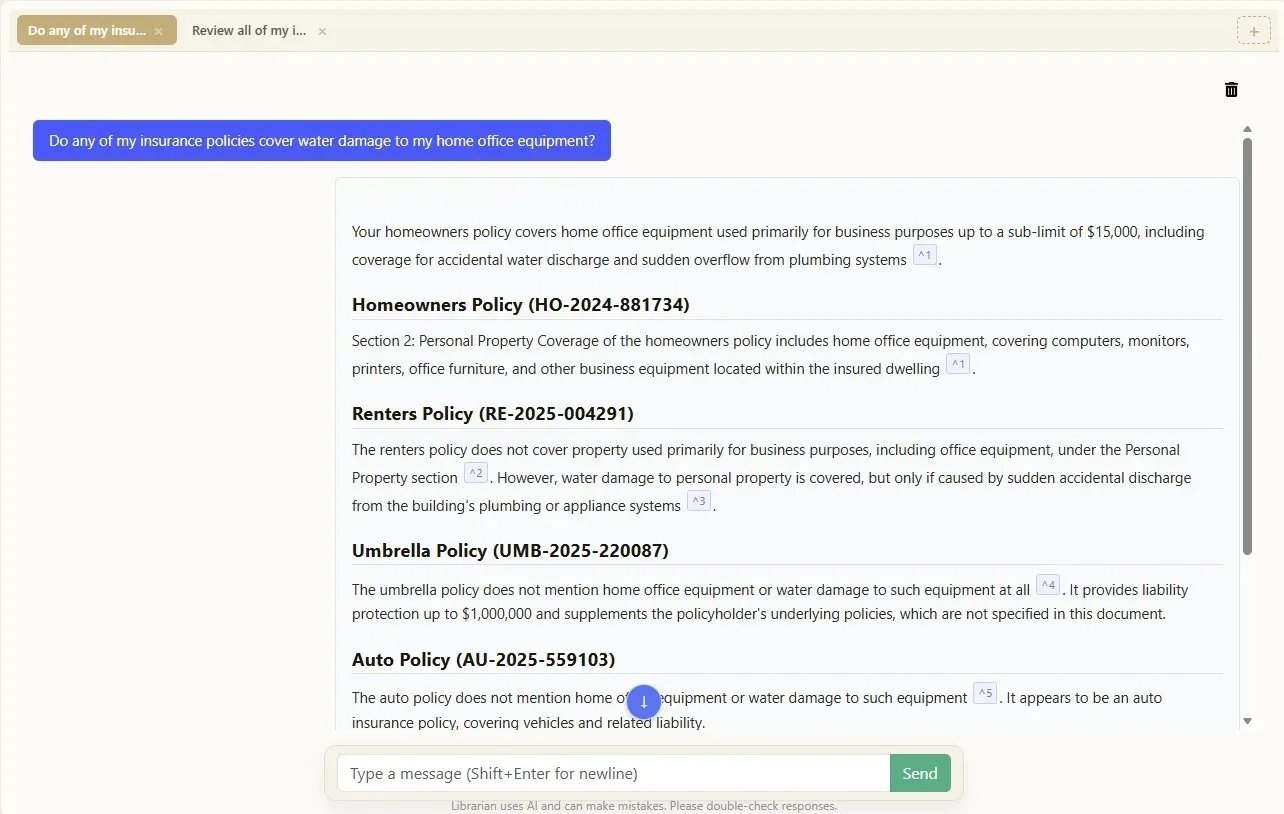Viewport: 1284px width, 814px height.
Task: Open citation 3 about plumbing discharge coverage
Action: point(699,501)
